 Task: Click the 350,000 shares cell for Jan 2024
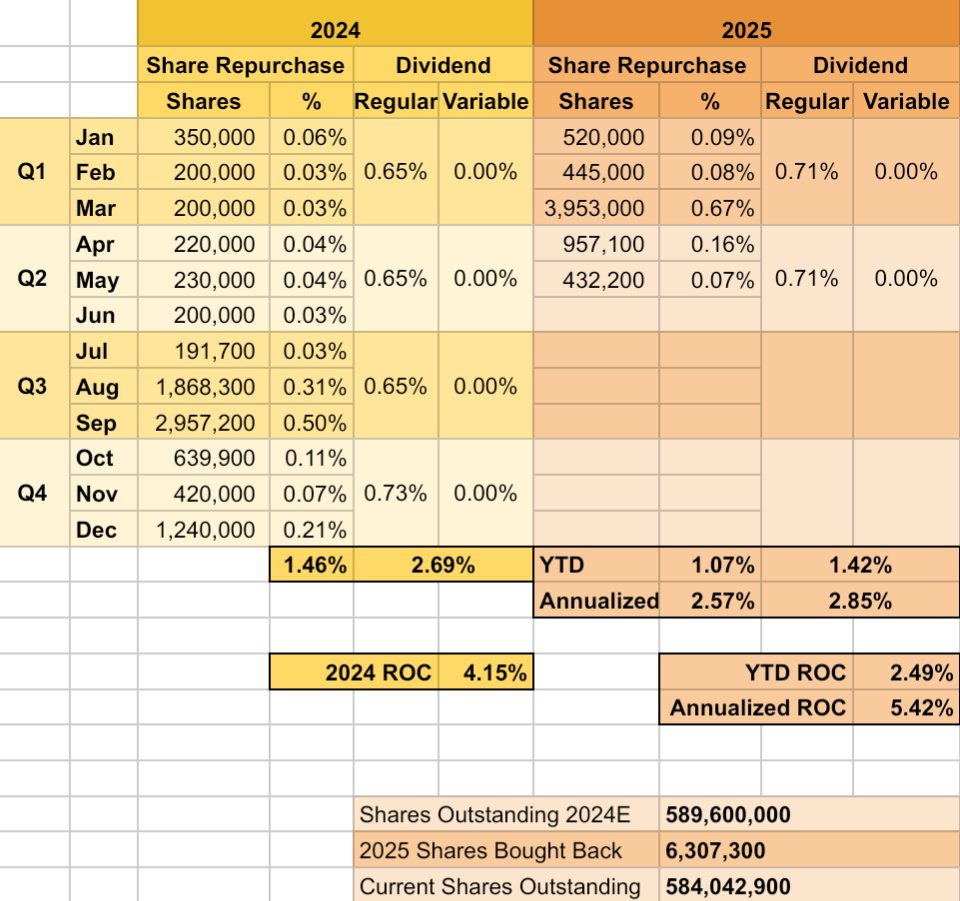[204, 136]
